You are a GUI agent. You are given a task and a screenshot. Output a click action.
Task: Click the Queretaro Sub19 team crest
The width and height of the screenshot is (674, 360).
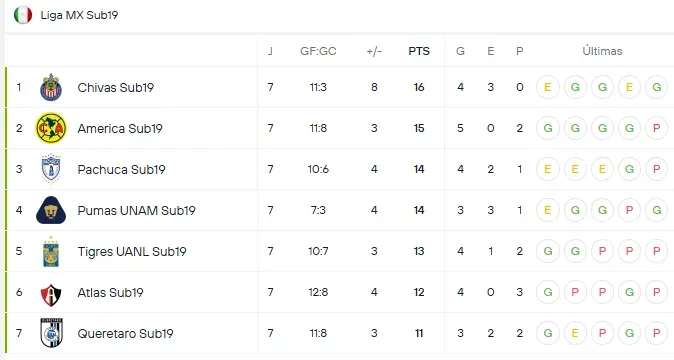point(51,333)
